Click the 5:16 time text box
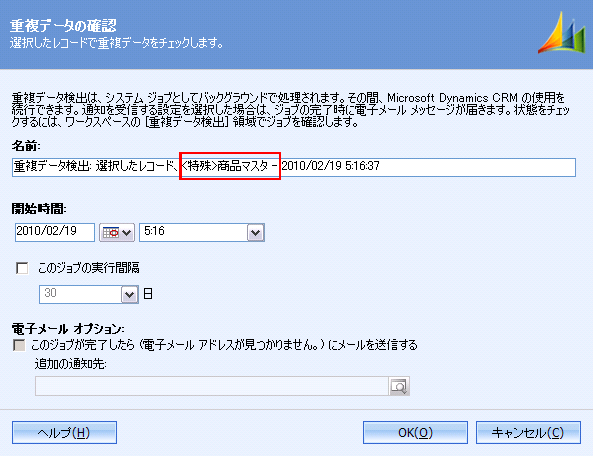 coord(194,233)
